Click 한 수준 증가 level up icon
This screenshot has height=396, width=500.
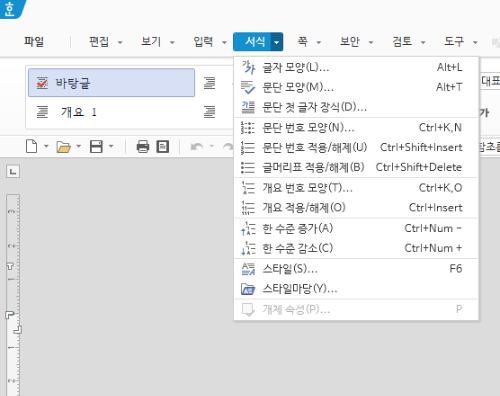point(248,229)
